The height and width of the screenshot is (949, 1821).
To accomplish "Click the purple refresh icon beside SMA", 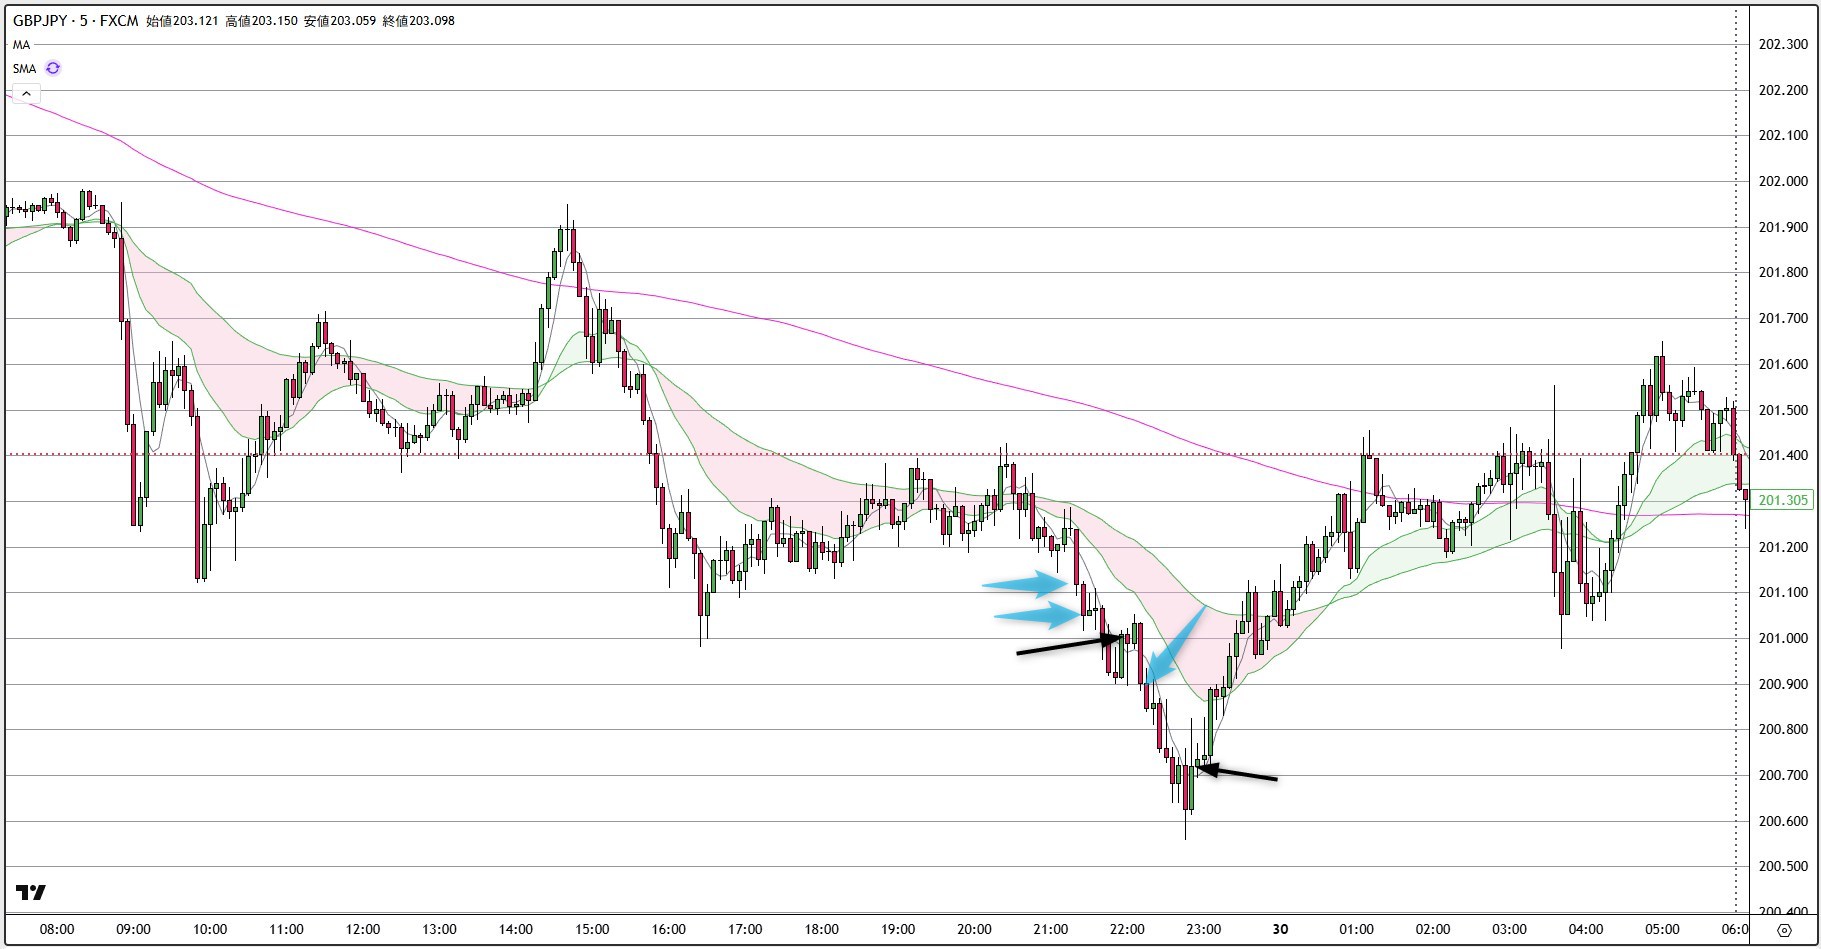I will pos(53,68).
